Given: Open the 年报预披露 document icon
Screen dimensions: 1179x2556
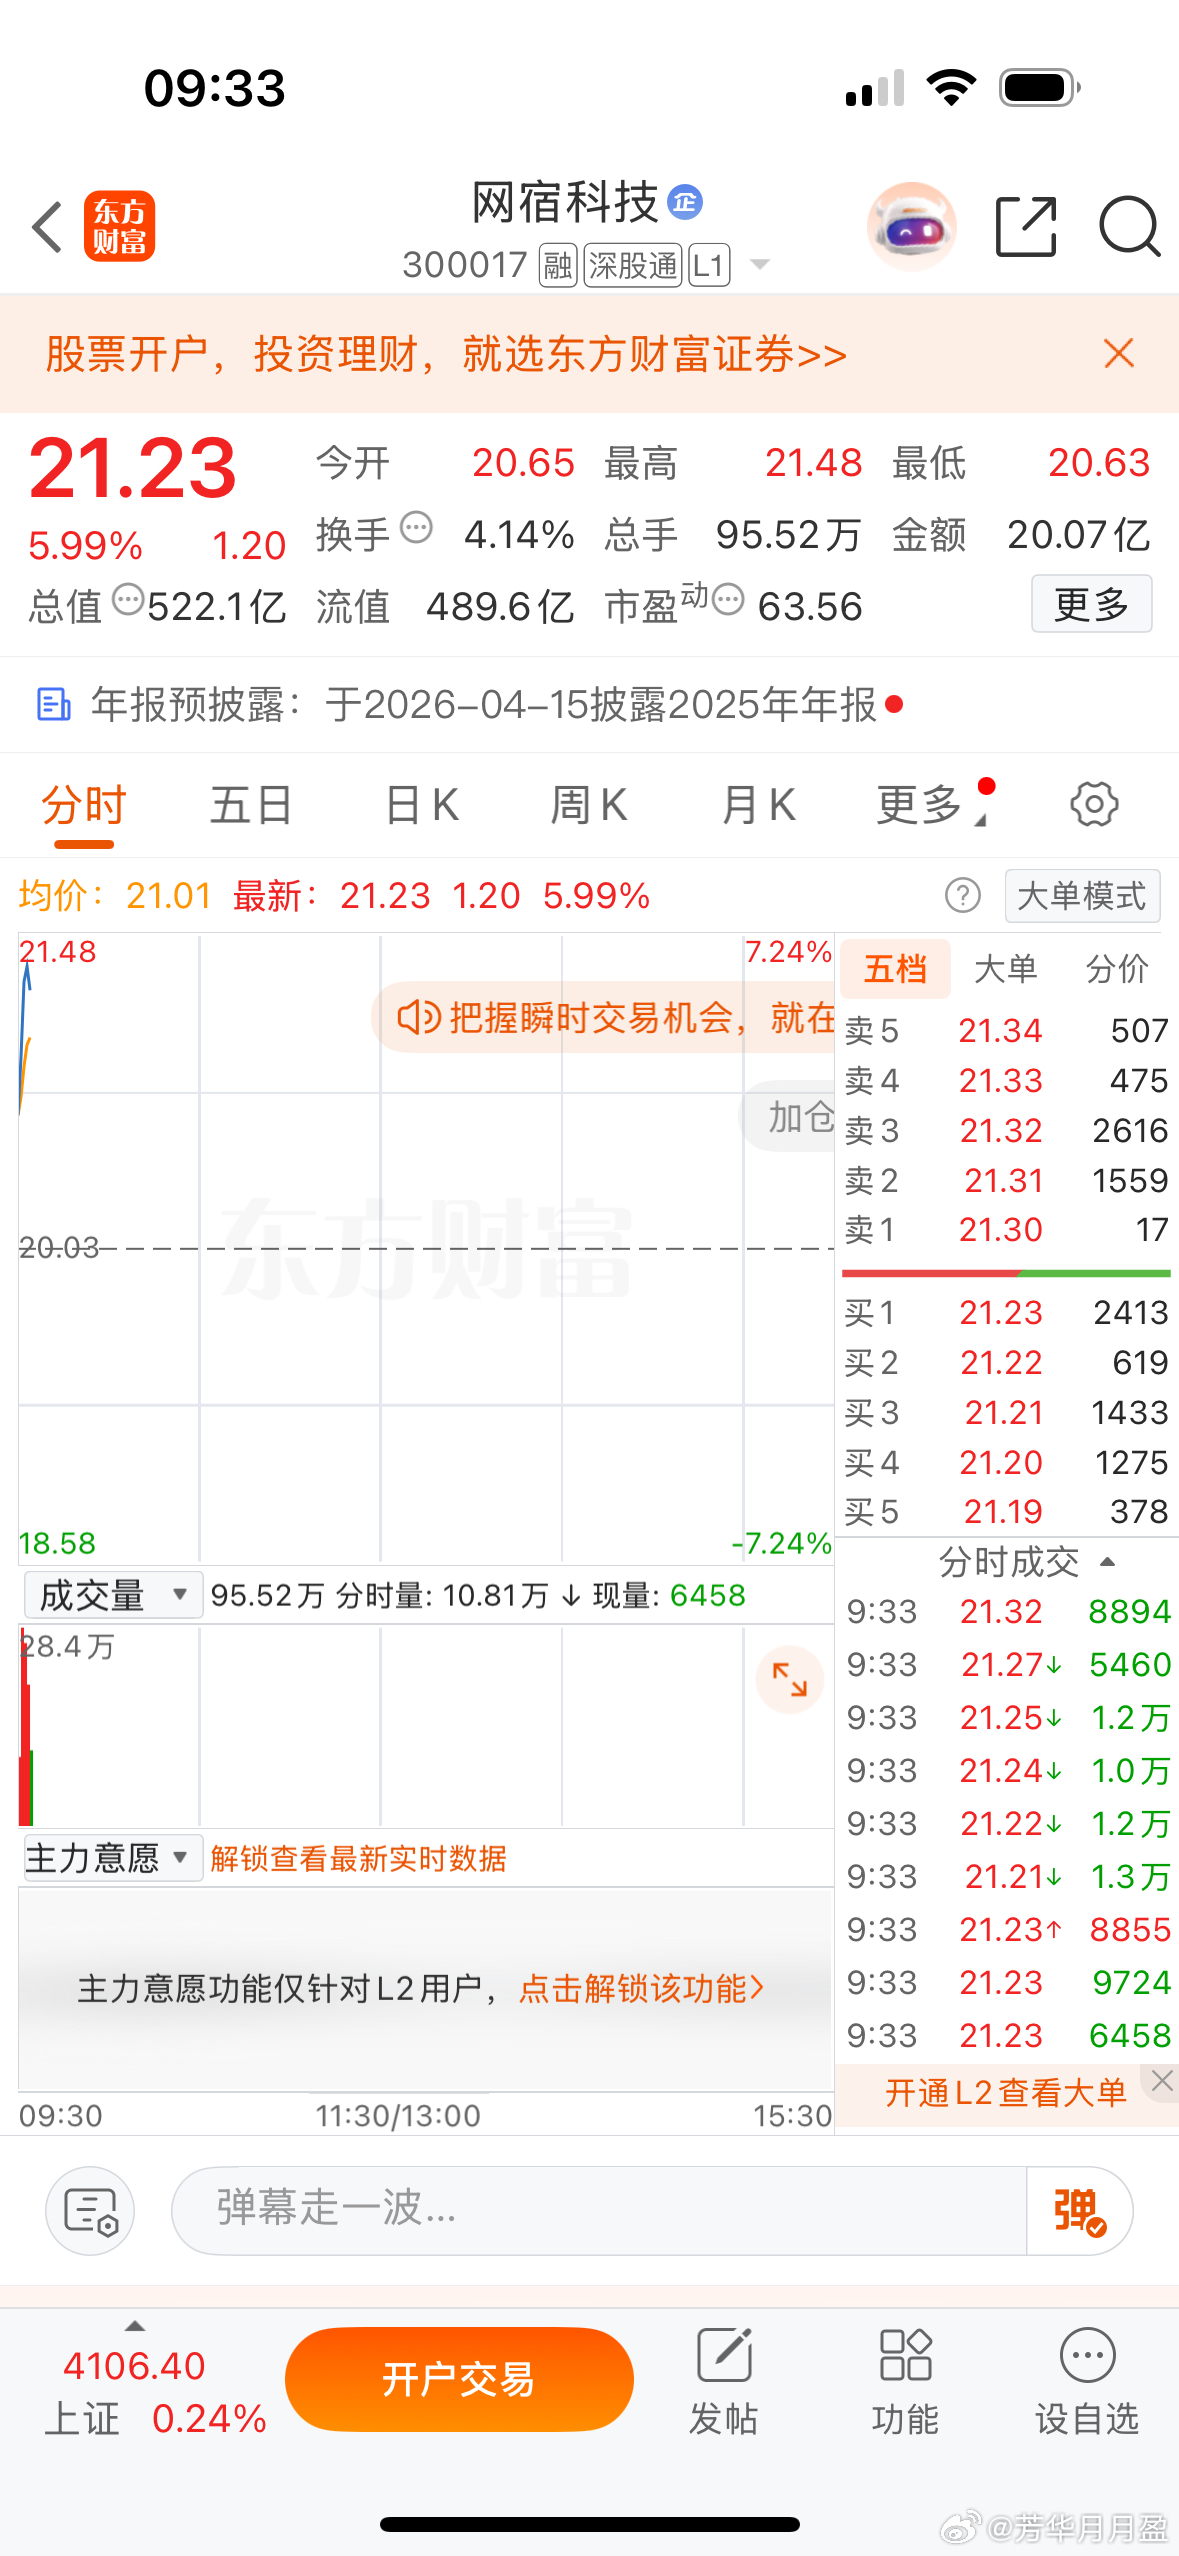Looking at the screenshot, I should tap(53, 704).
